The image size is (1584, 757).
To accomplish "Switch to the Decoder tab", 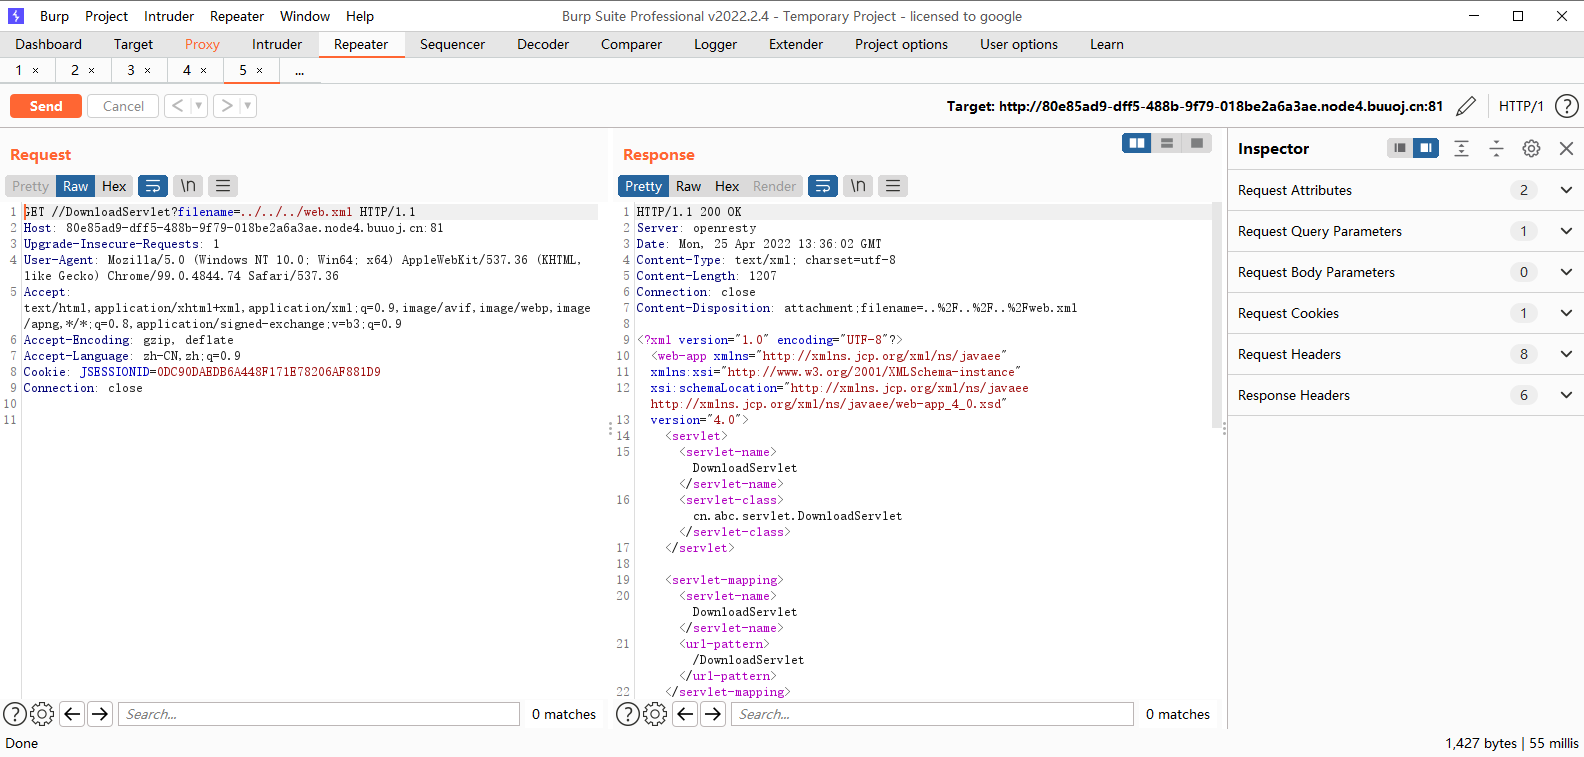I will (x=543, y=44).
